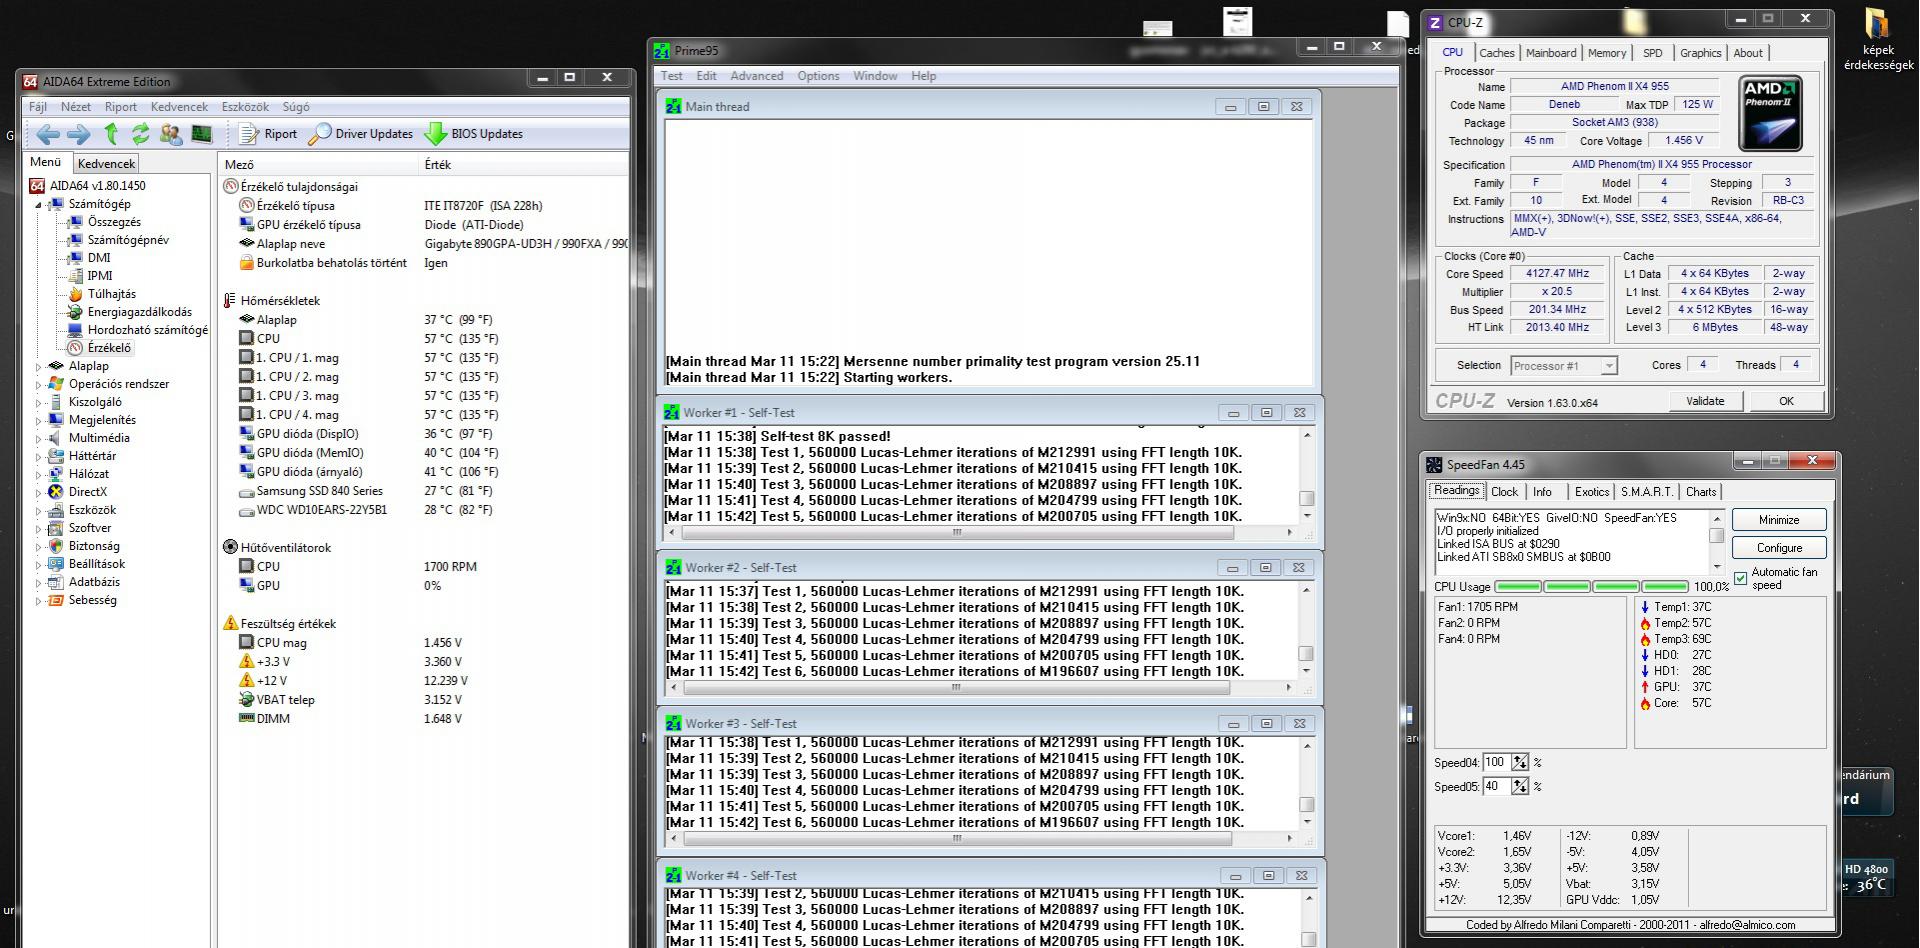Switch to CPU-Z Memory tab
Viewport: 1920px width, 948px height.
[1607, 53]
